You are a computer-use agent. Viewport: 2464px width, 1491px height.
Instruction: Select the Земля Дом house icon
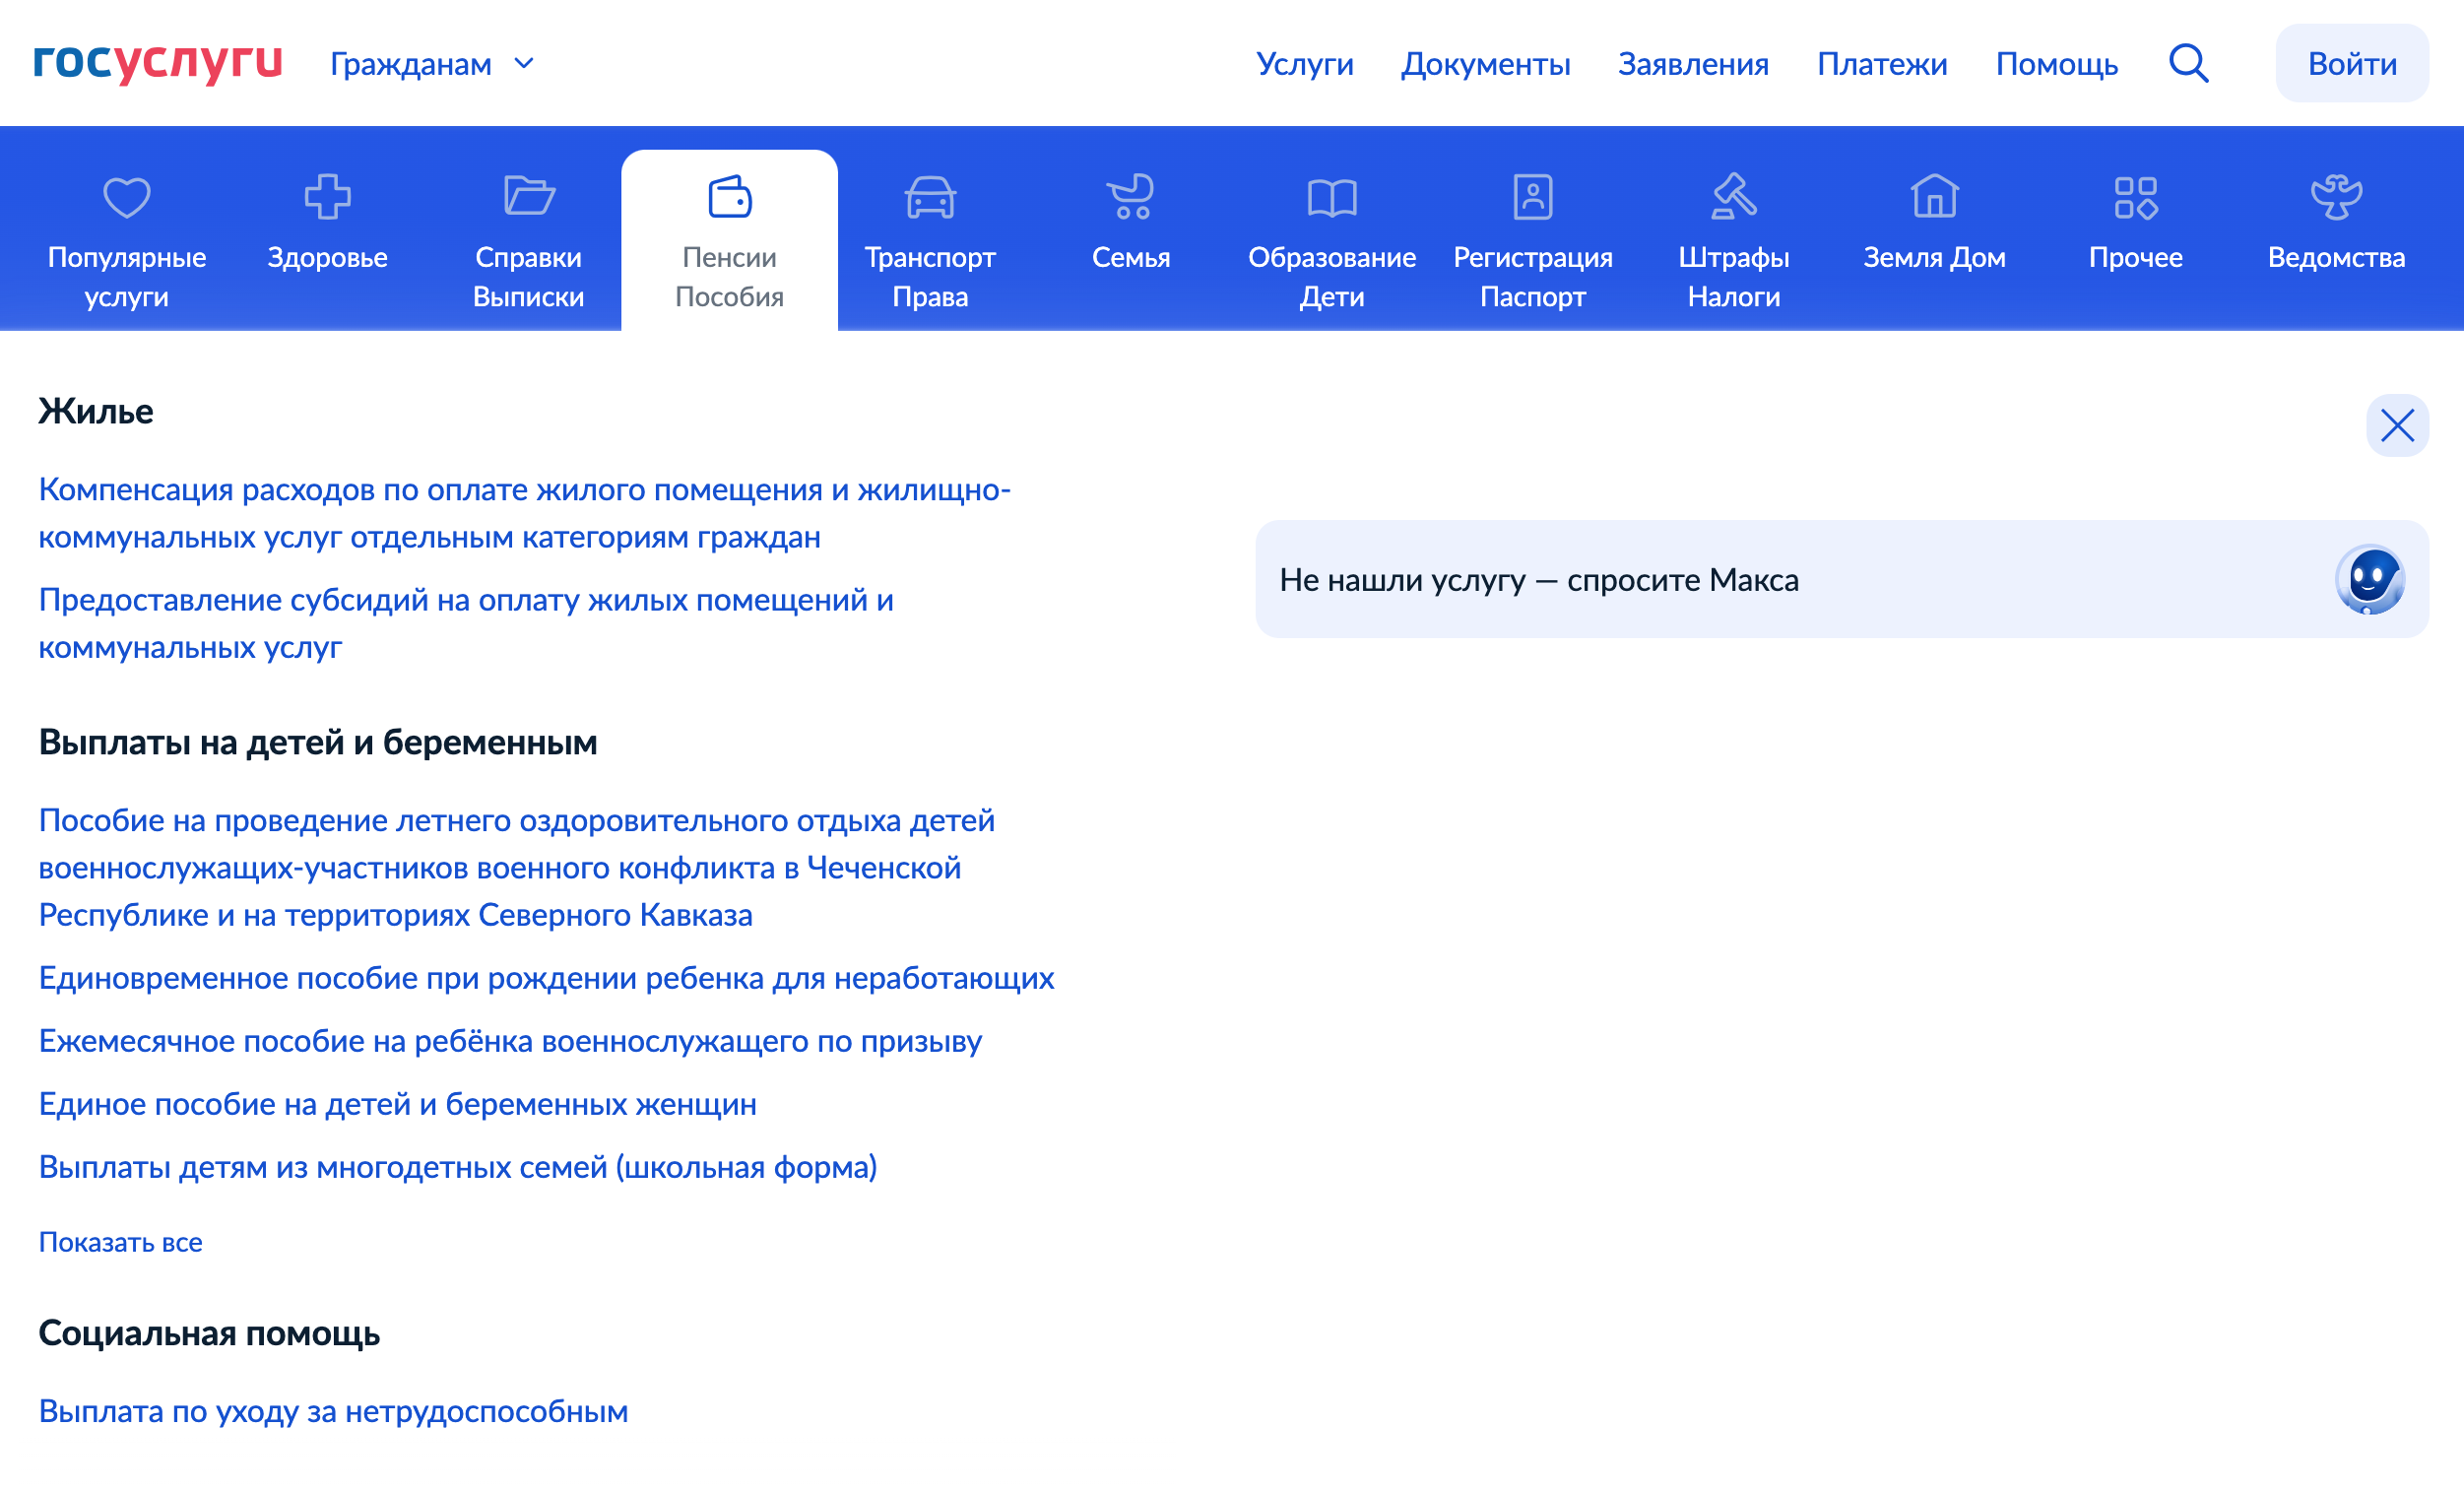click(x=1935, y=196)
